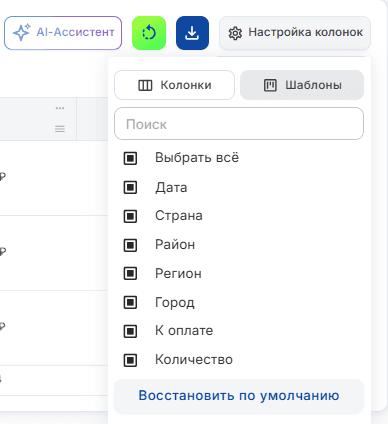Image resolution: width=388 pixels, height=424 pixels.
Task: Toggle the Район column checkbox
Action: click(x=130, y=245)
